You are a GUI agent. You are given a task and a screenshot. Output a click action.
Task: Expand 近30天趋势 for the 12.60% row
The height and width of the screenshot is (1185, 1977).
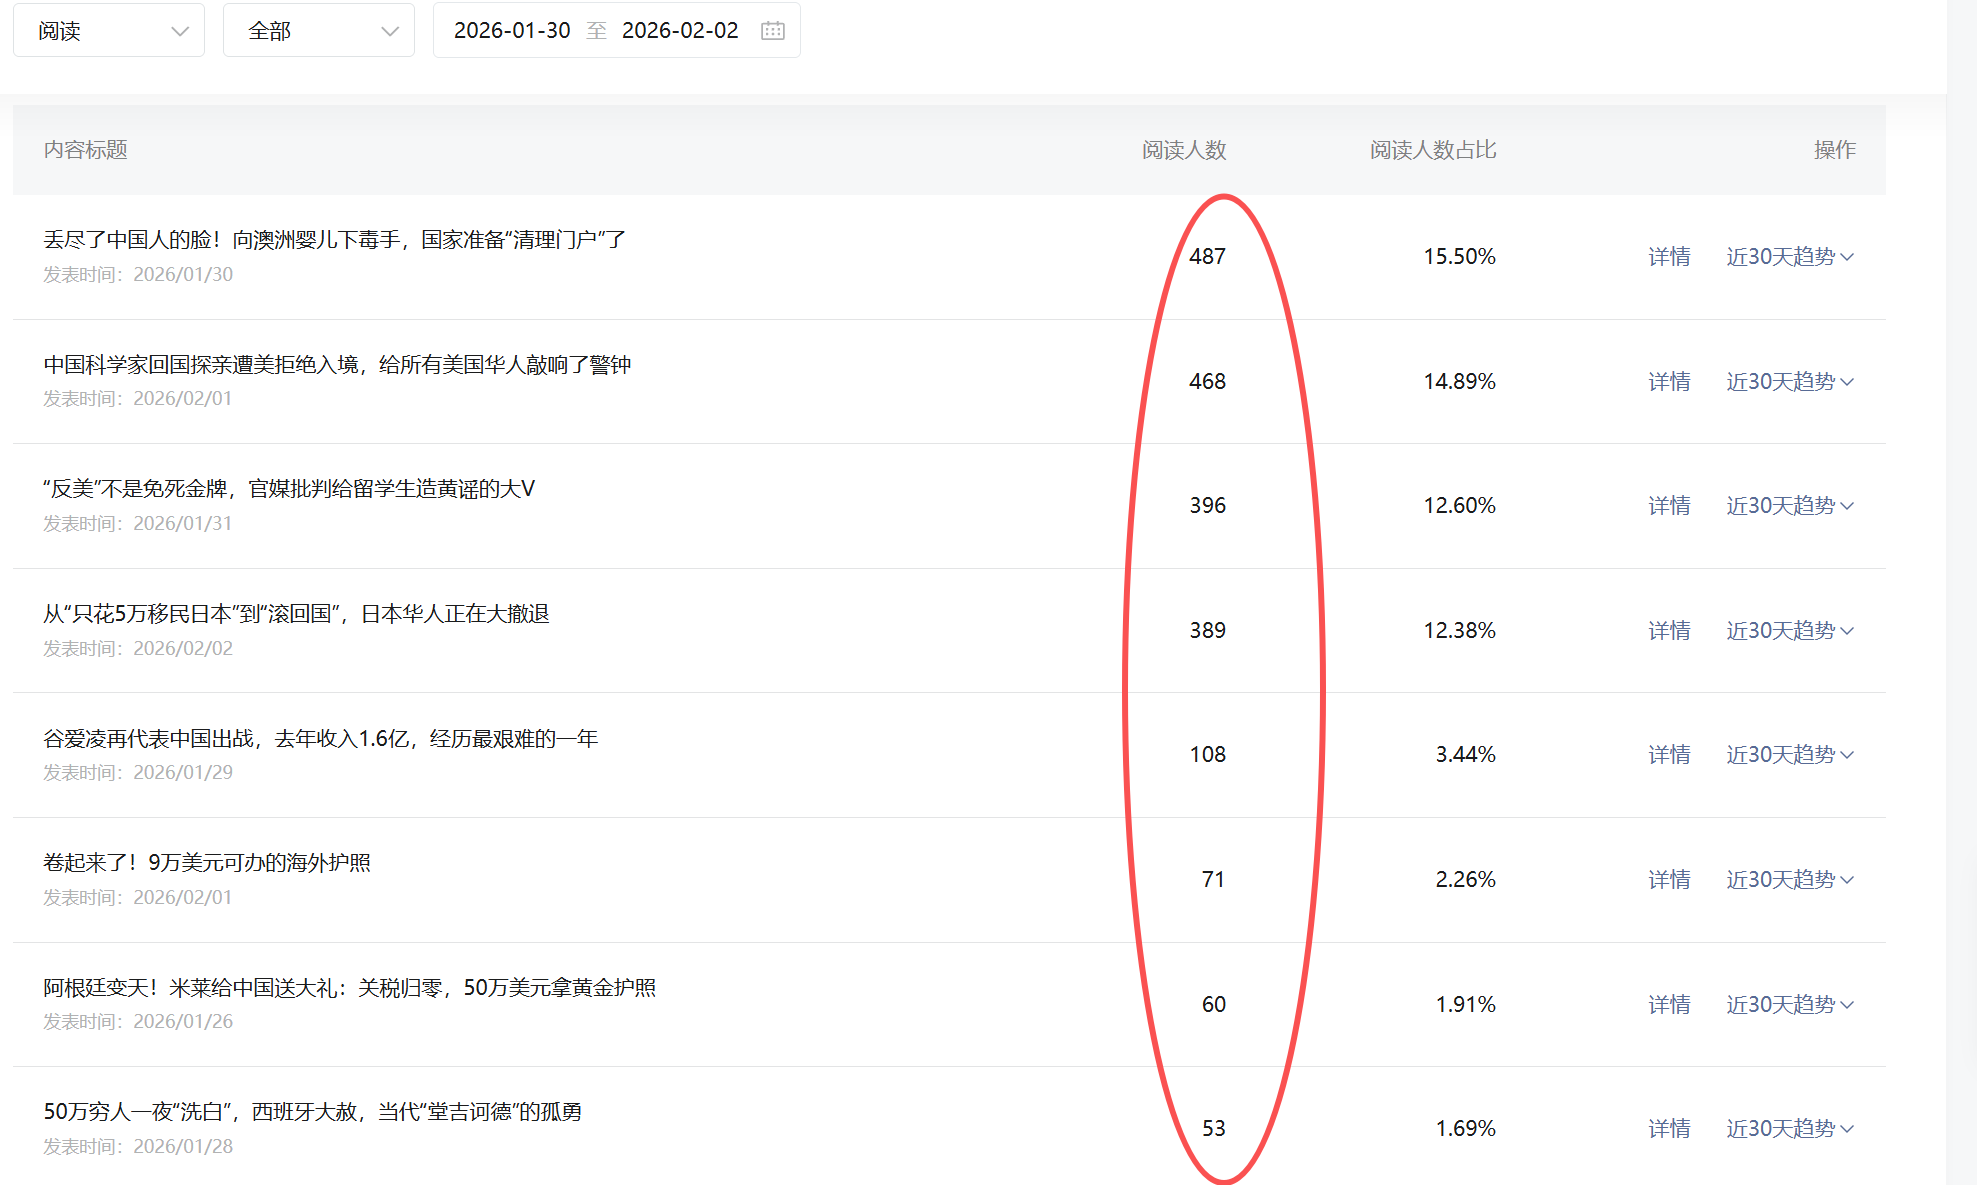point(1789,506)
